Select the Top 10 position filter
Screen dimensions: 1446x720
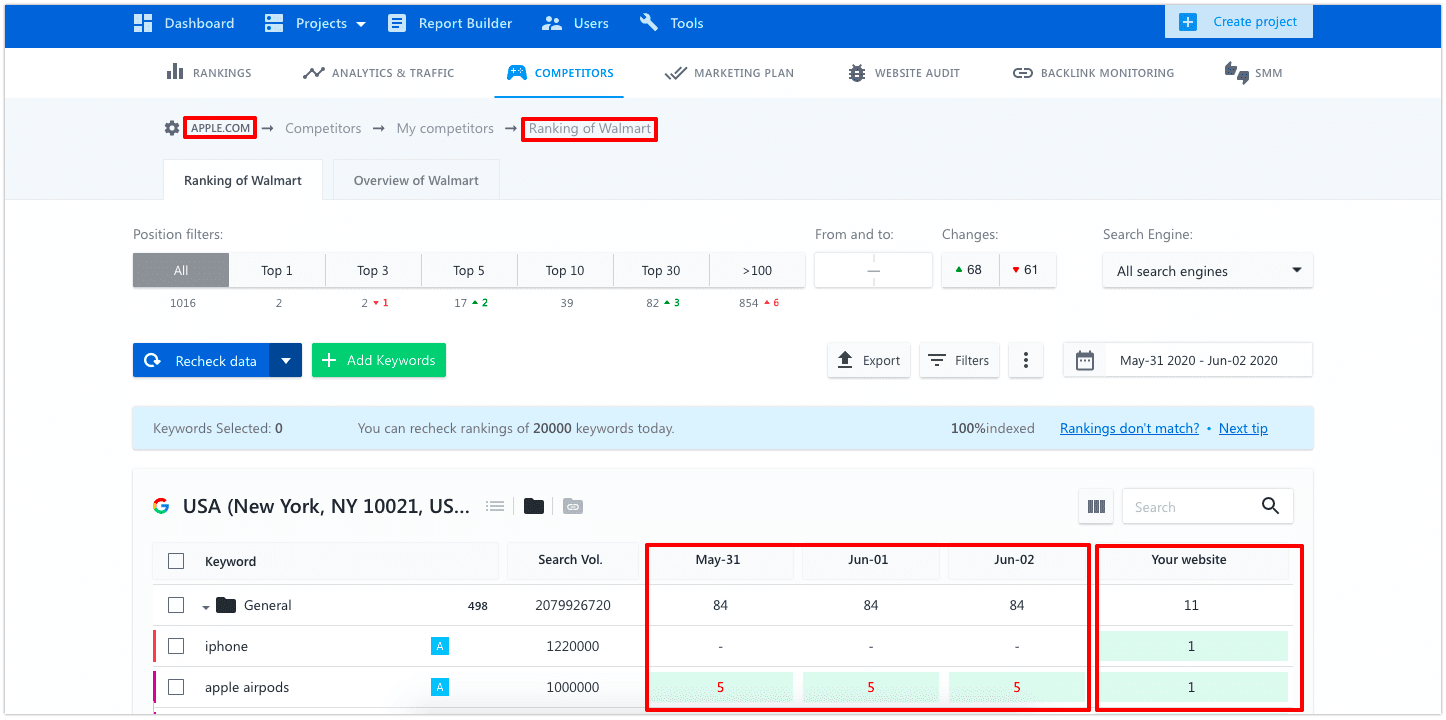click(x=565, y=270)
